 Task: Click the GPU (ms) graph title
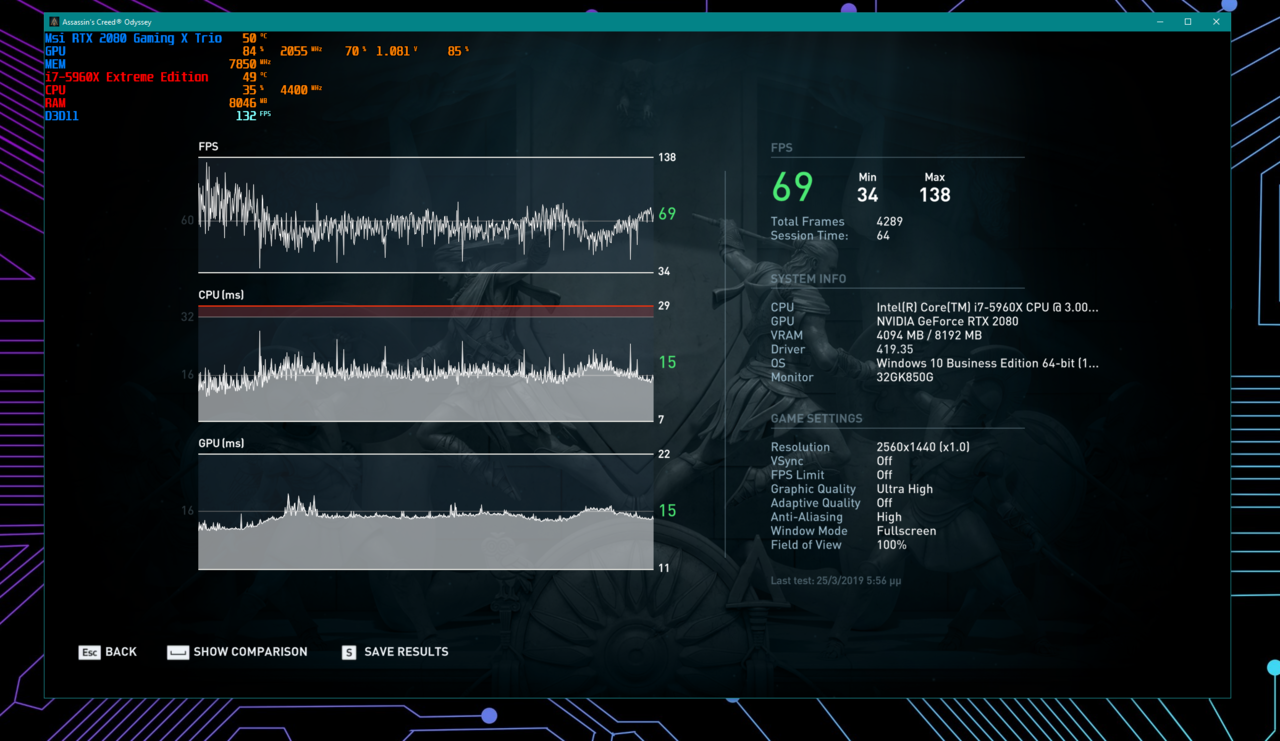(221, 443)
